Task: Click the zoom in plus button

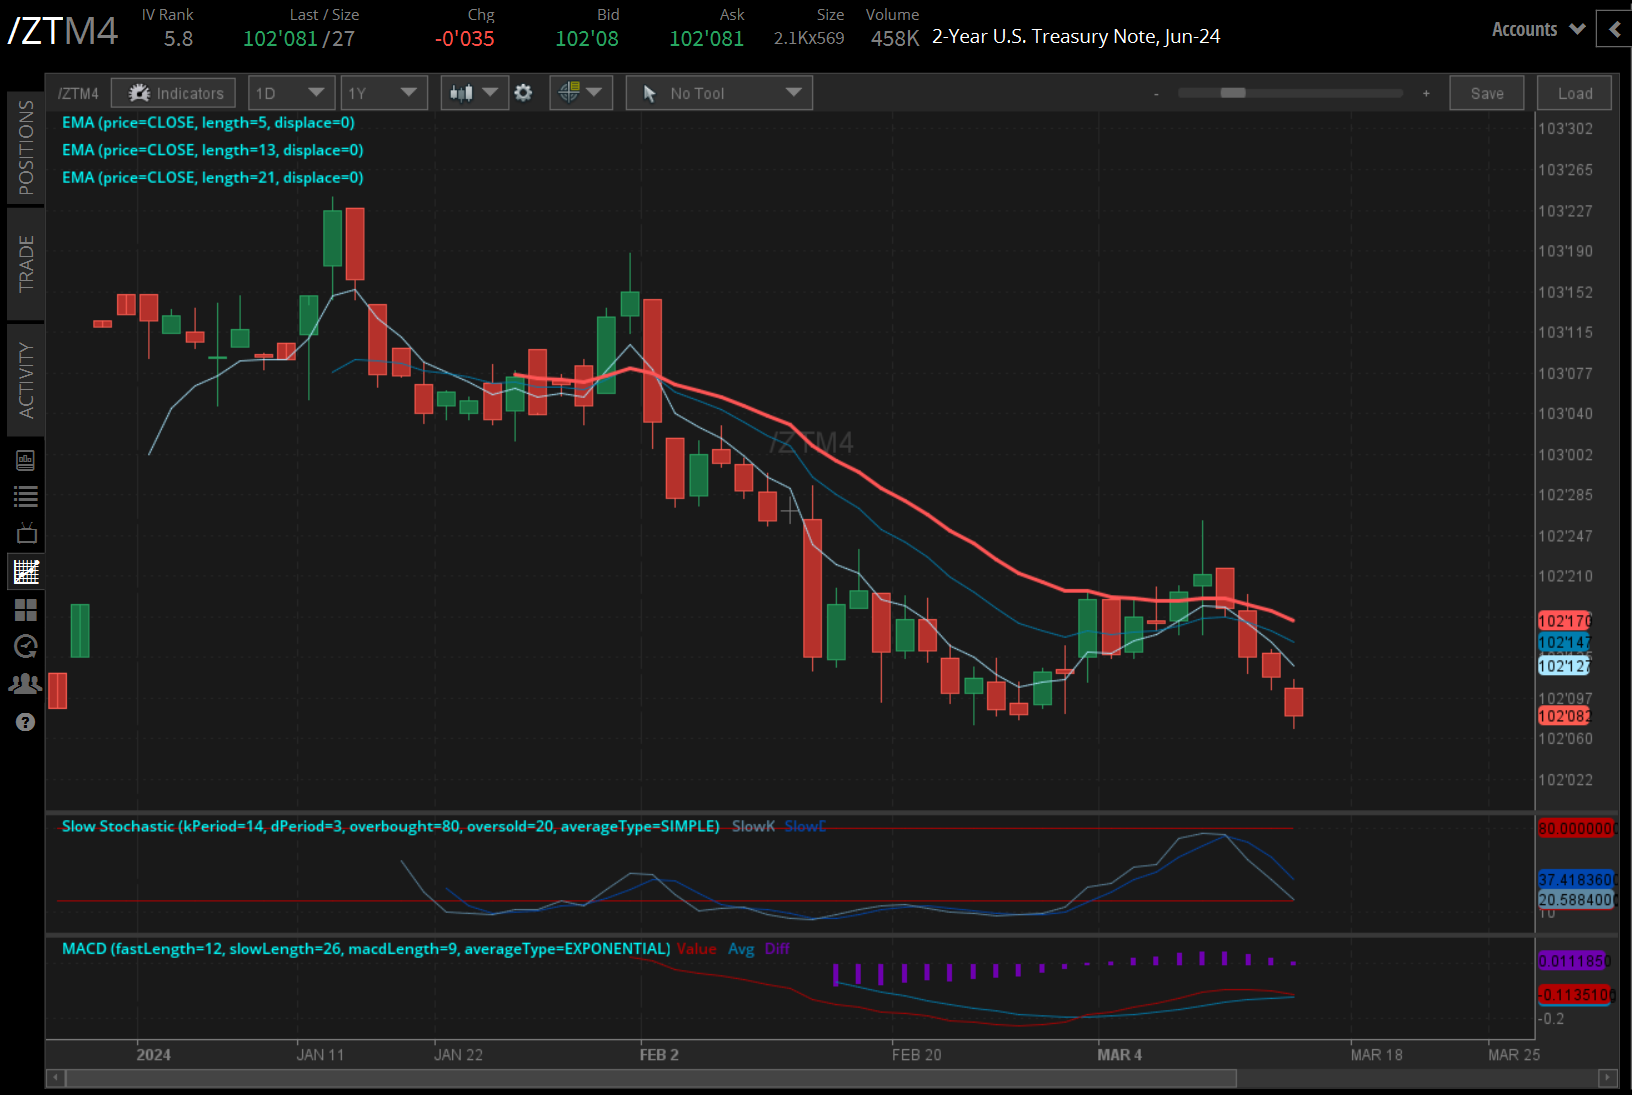Action: [x=1426, y=93]
